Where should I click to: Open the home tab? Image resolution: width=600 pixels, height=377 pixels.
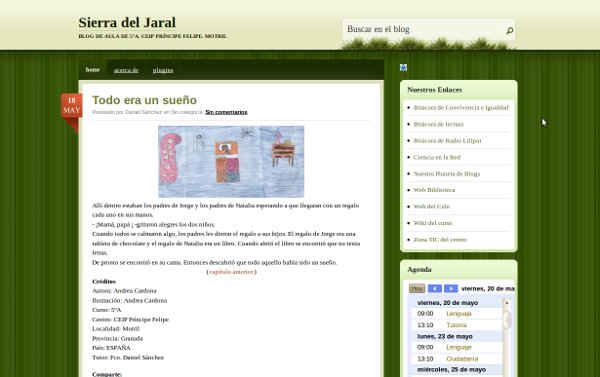(x=93, y=70)
